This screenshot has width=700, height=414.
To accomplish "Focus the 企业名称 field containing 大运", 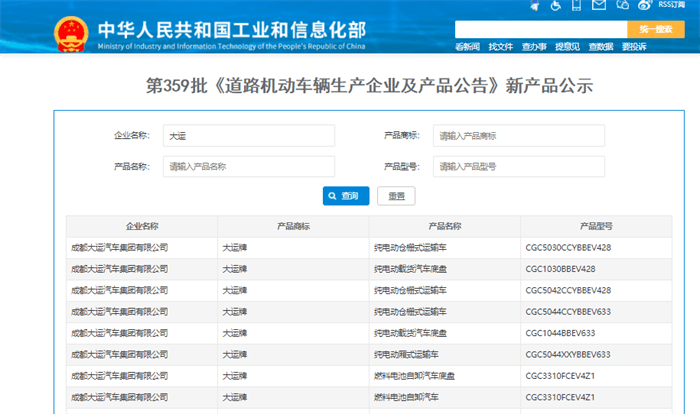I will click(248, 135).
